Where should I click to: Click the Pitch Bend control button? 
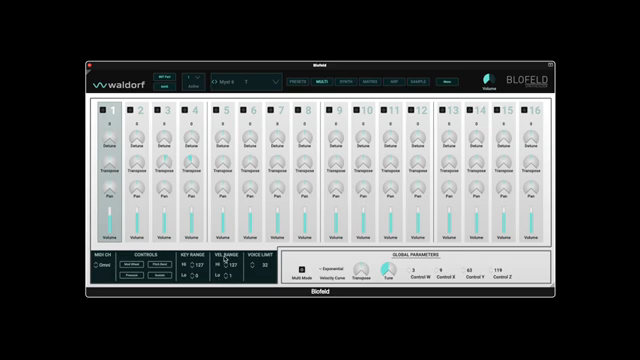[x=160, y=264]
